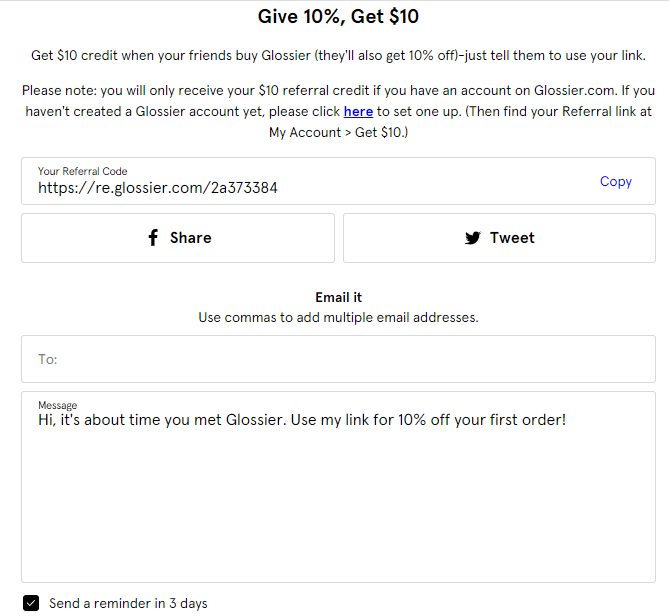Click the 'Your Referral Code' field label
This screenshot has width=669, height=616.
coord(83,171)
